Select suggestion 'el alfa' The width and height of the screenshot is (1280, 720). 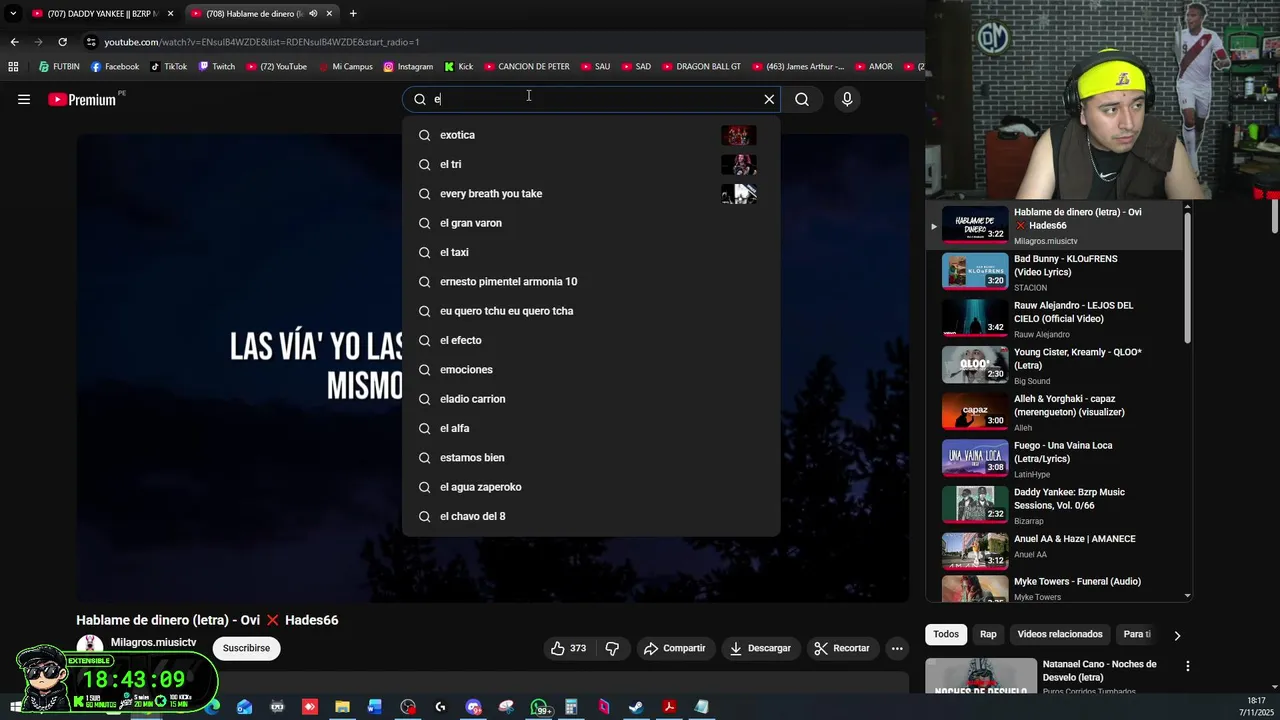click(591, 428)
